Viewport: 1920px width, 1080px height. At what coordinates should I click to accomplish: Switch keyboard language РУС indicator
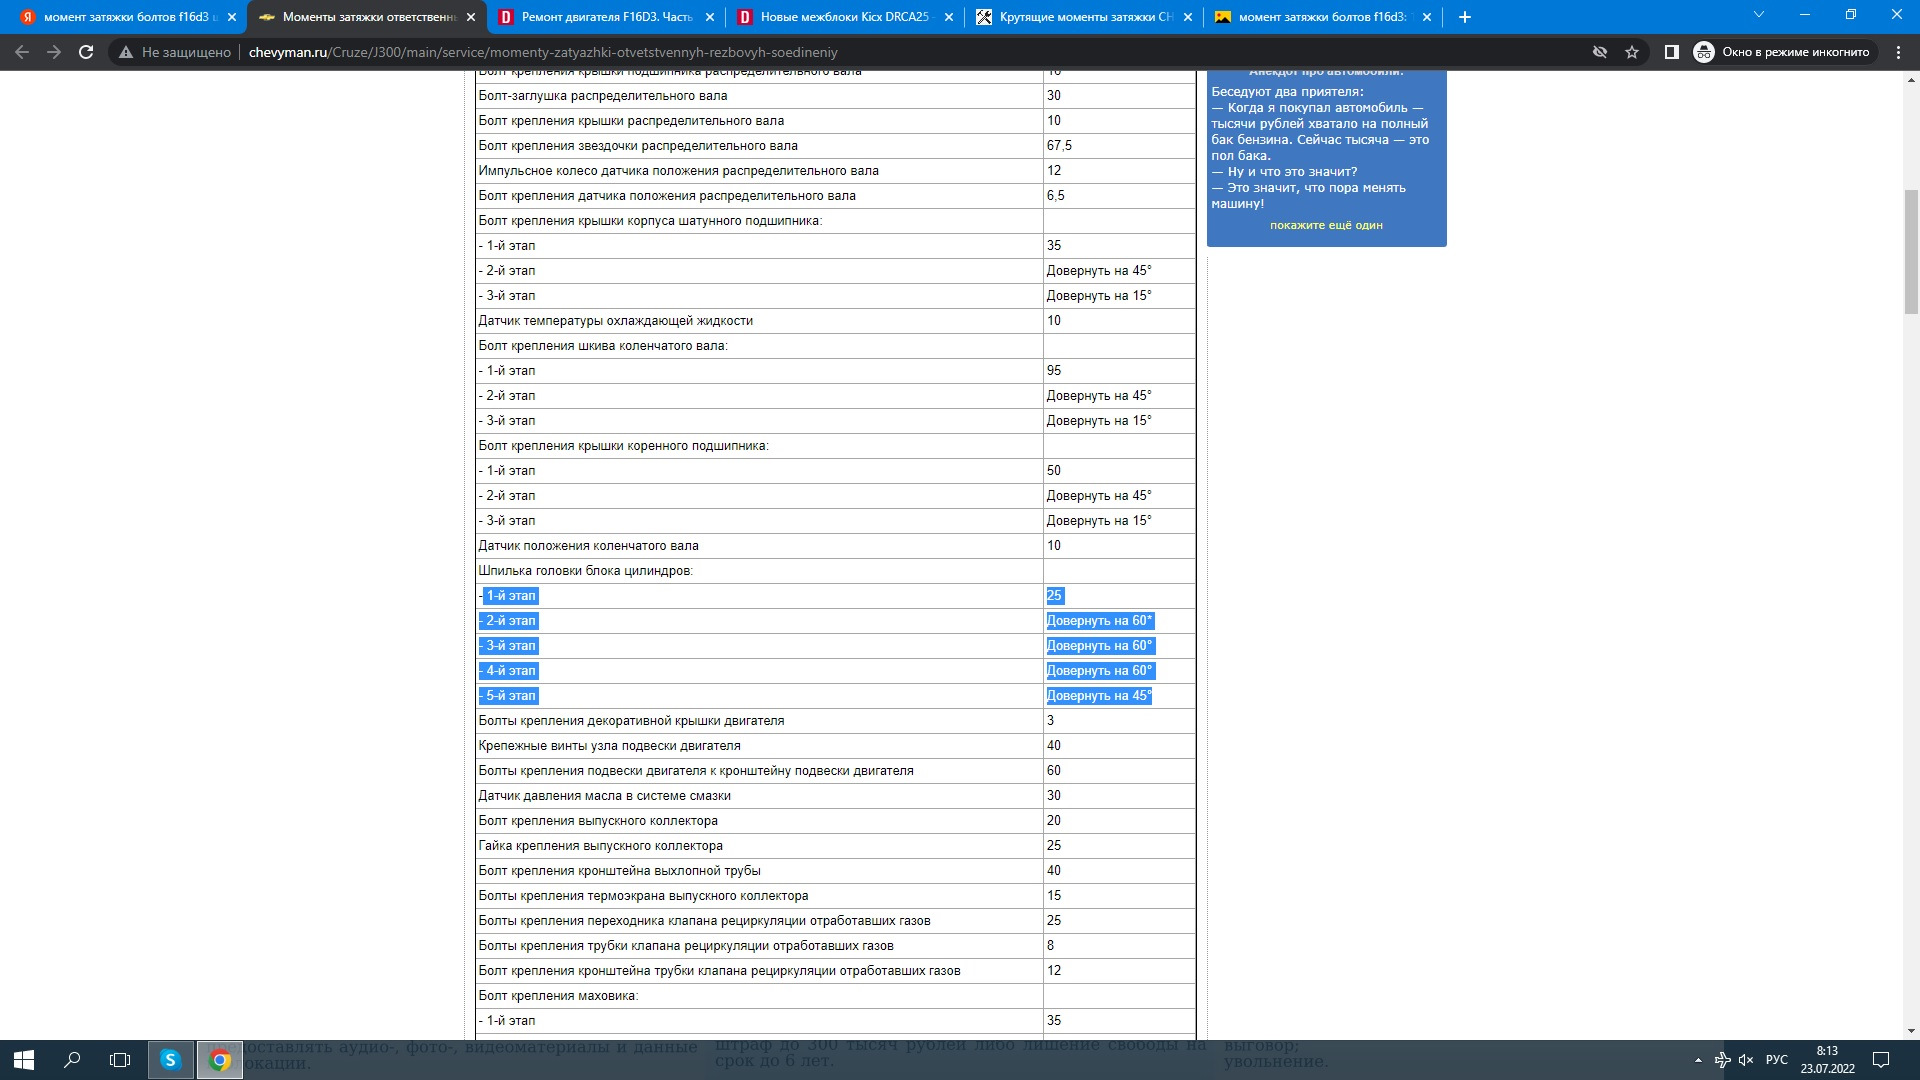[1777, 1060]
